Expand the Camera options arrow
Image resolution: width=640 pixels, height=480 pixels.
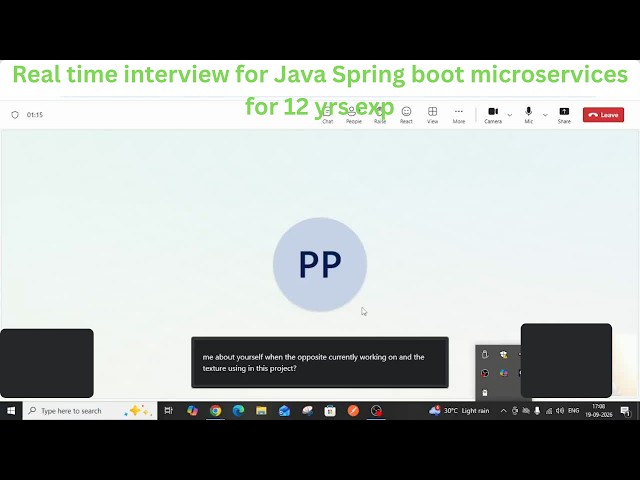[x=510, y=115]
